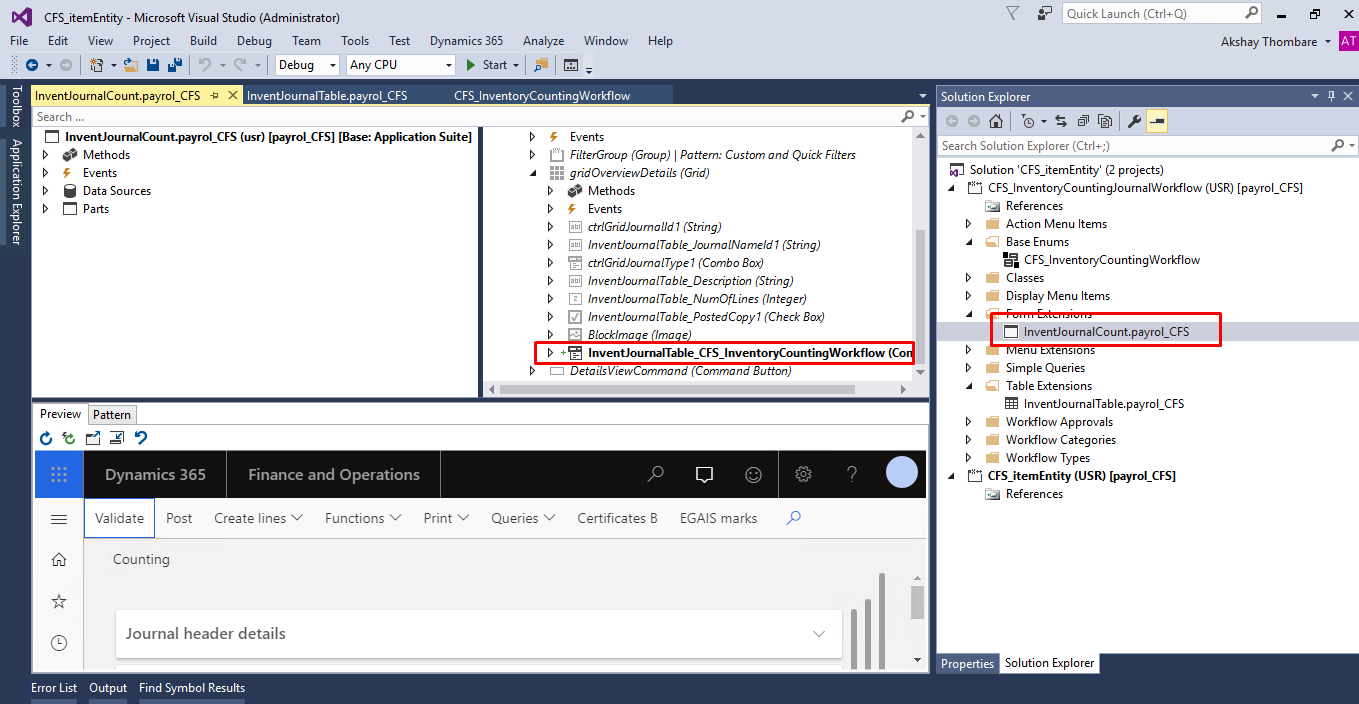
Task: Click Solution Explorer Home icon
Action: (x=995, y=121)
